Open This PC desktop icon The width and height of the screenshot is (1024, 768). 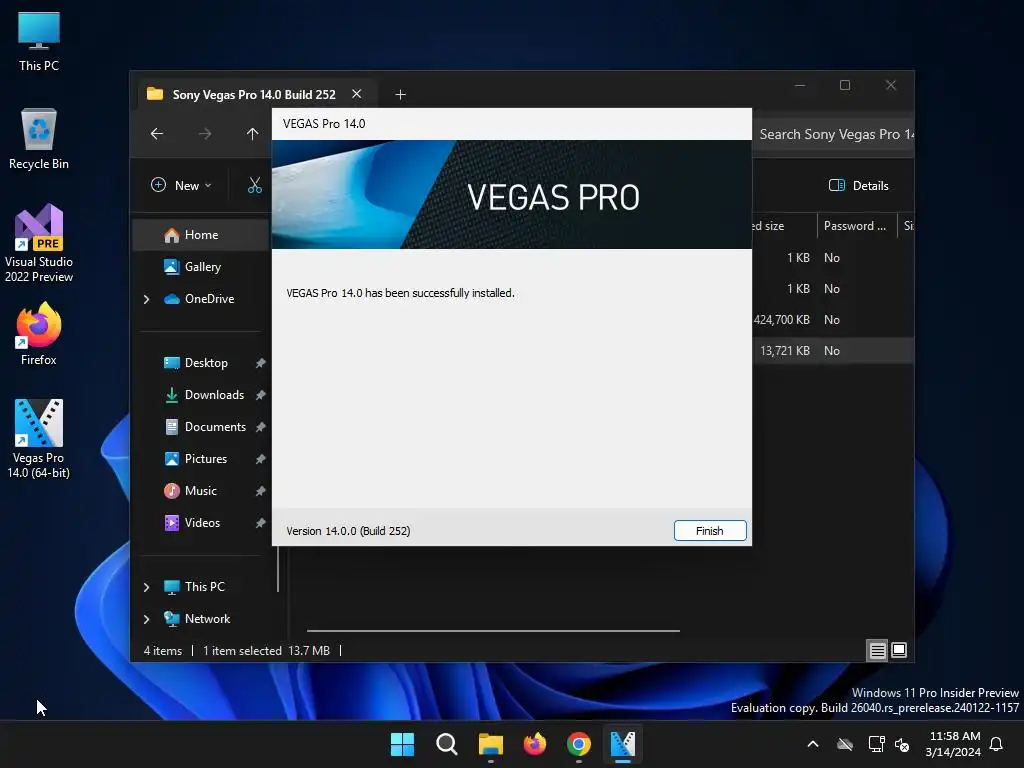click(39, 42)
